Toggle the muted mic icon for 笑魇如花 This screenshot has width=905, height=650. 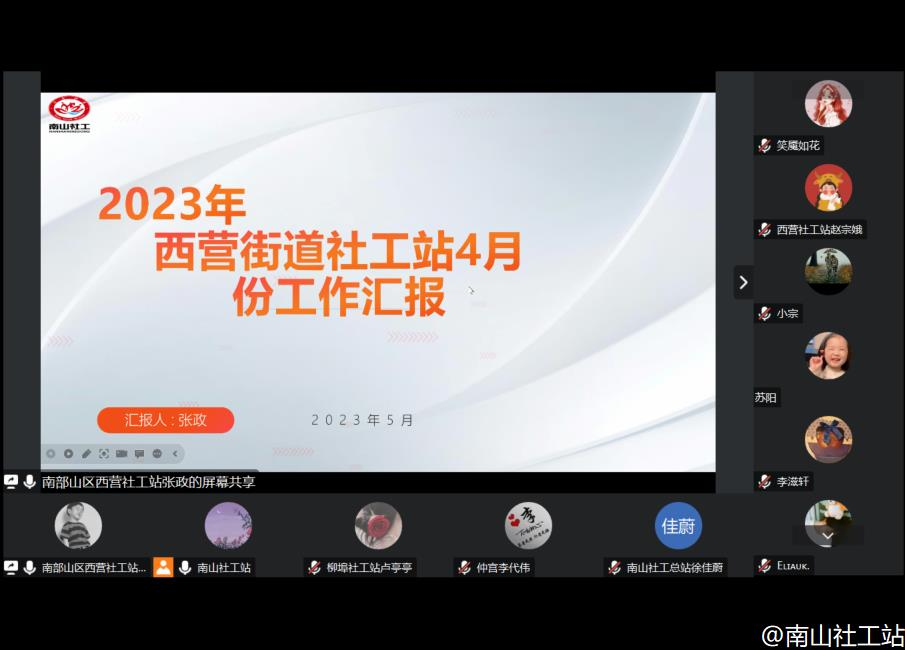point(764,146)
